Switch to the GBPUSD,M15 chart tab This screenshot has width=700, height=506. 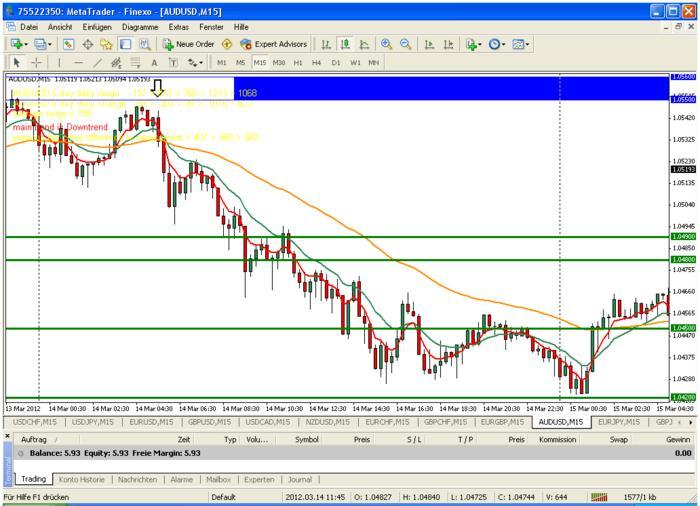(209, 422)
